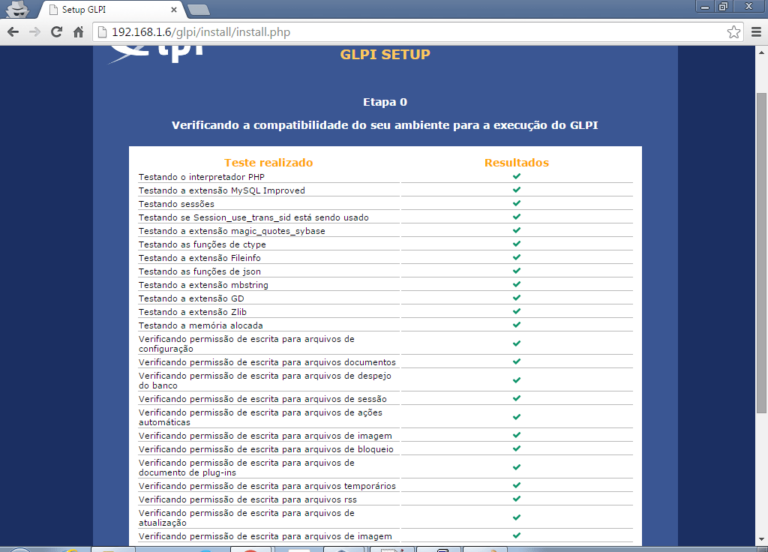Screen dimensions: 768x552
Task: Click the green check for 'arquivos documentos'
Action: click(517, 361)
